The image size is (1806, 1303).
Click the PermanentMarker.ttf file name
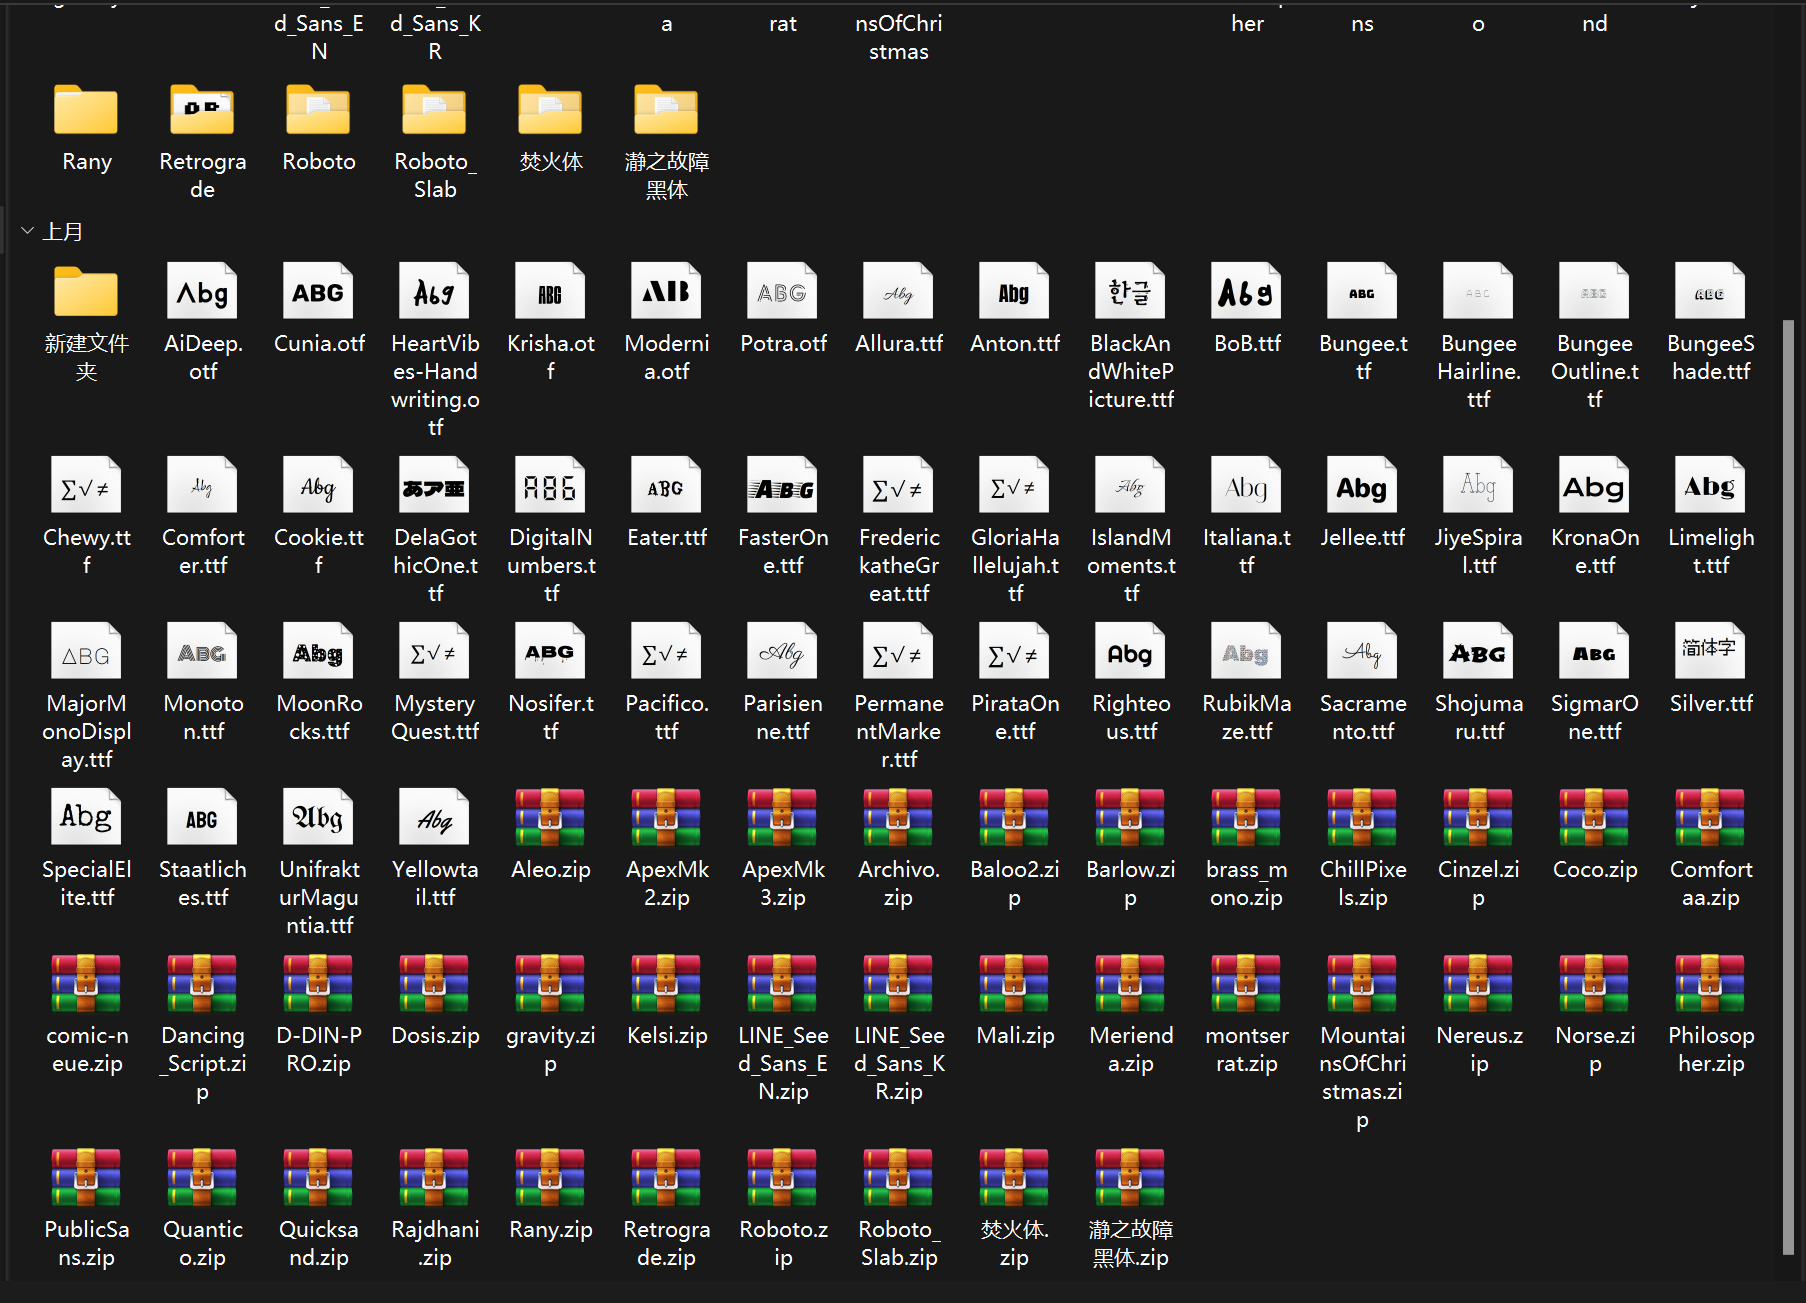click(899, 731)
